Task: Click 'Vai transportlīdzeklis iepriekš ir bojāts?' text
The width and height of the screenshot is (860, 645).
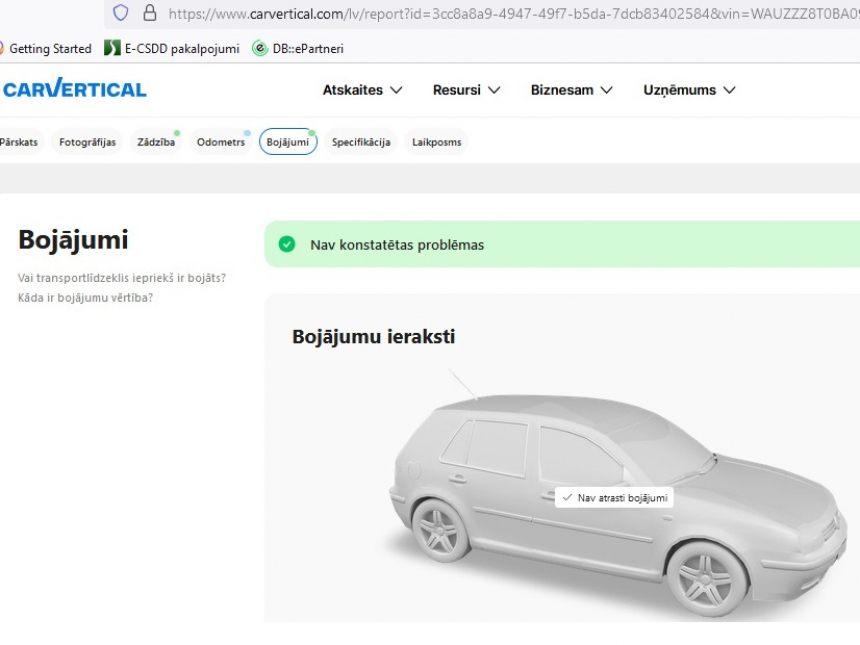Action: point(122,278)
